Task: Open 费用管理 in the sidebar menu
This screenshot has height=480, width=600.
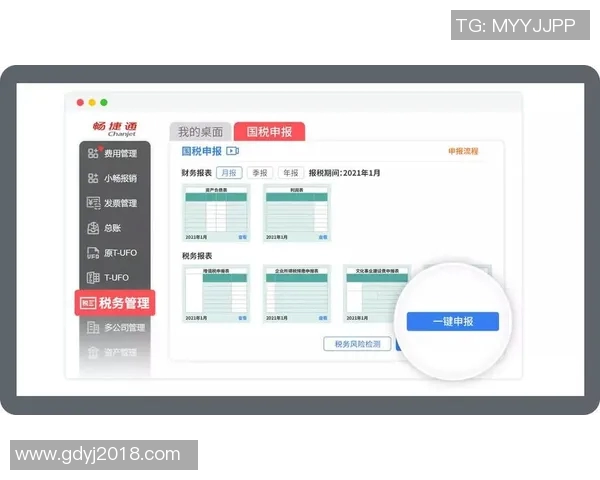Action: (x=115, y=153)
